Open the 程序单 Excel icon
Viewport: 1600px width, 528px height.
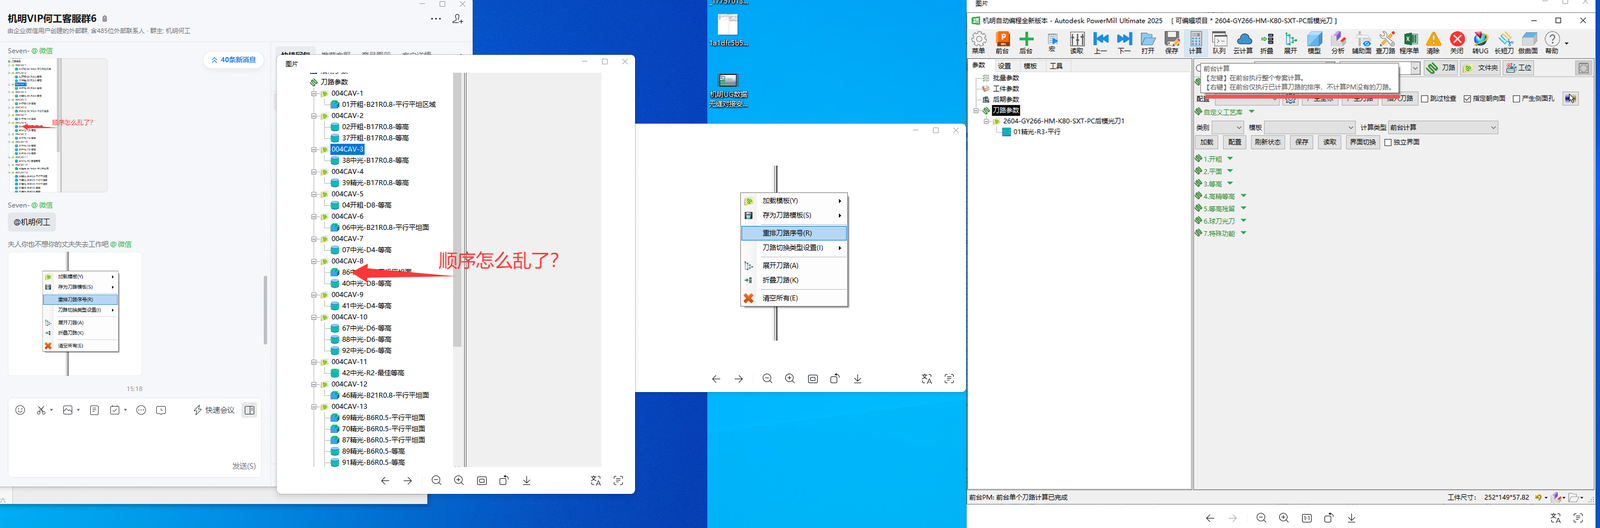click(1409, 42)
